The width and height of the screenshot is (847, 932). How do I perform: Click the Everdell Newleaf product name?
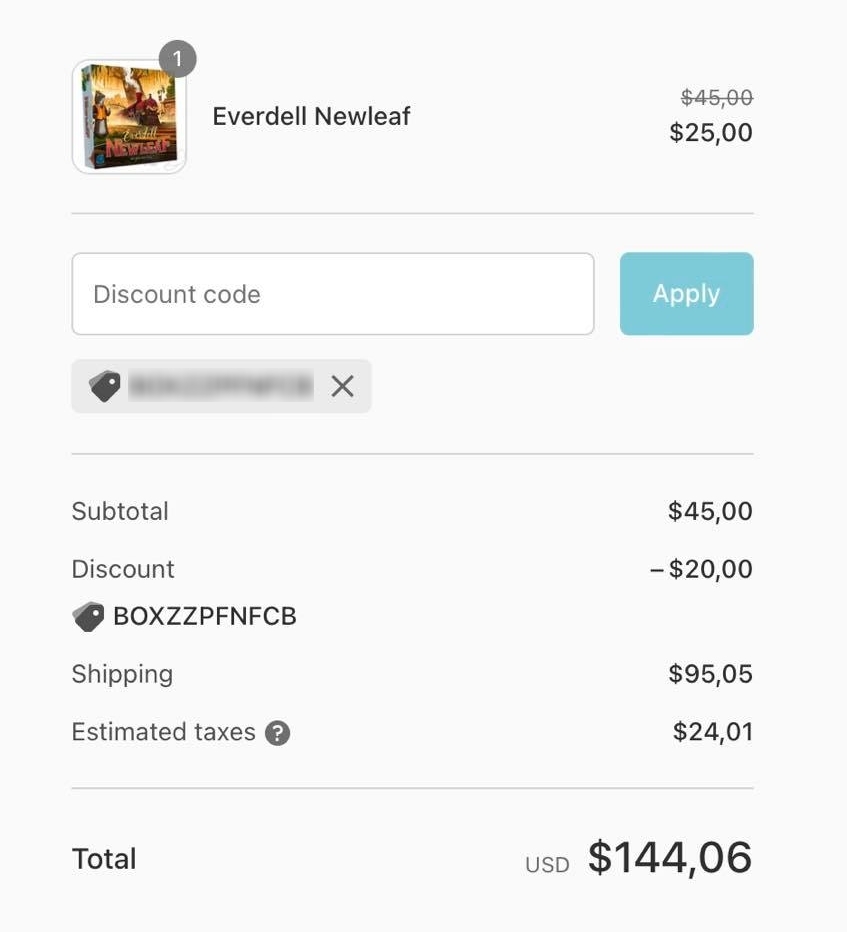point(311,116)
